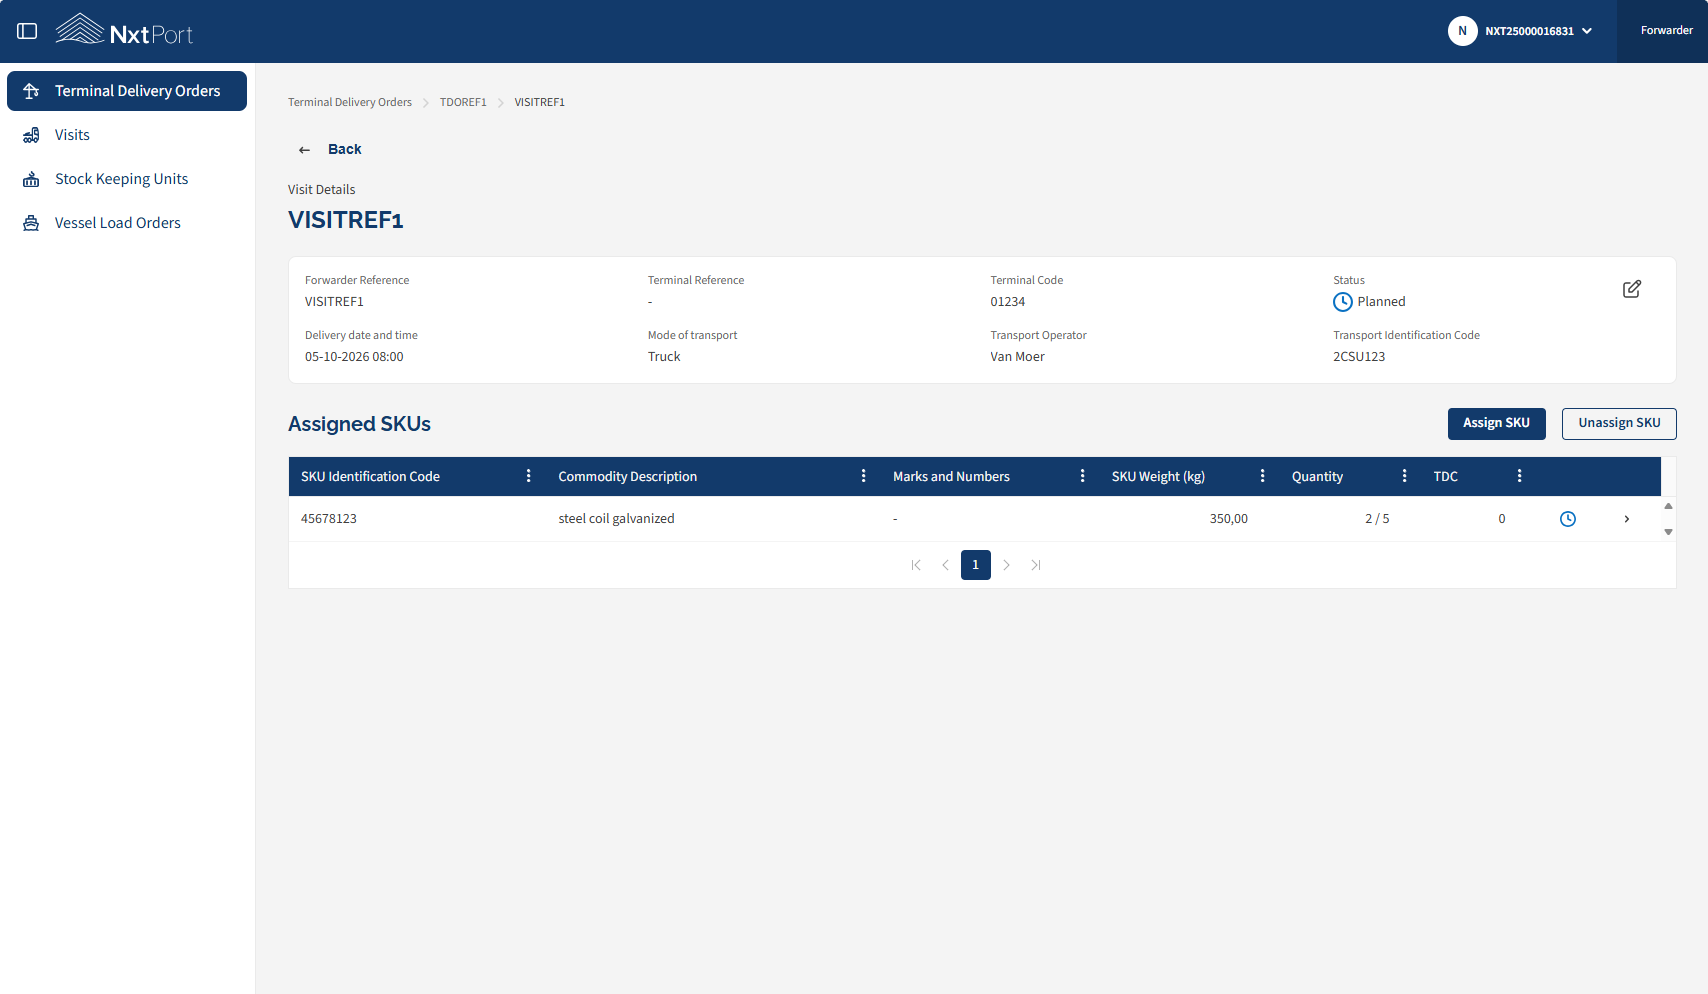The height and width of the screenshot is (994, 1708).
Task: Expand row 45678123 details chevron
Action: (1627, 519)
